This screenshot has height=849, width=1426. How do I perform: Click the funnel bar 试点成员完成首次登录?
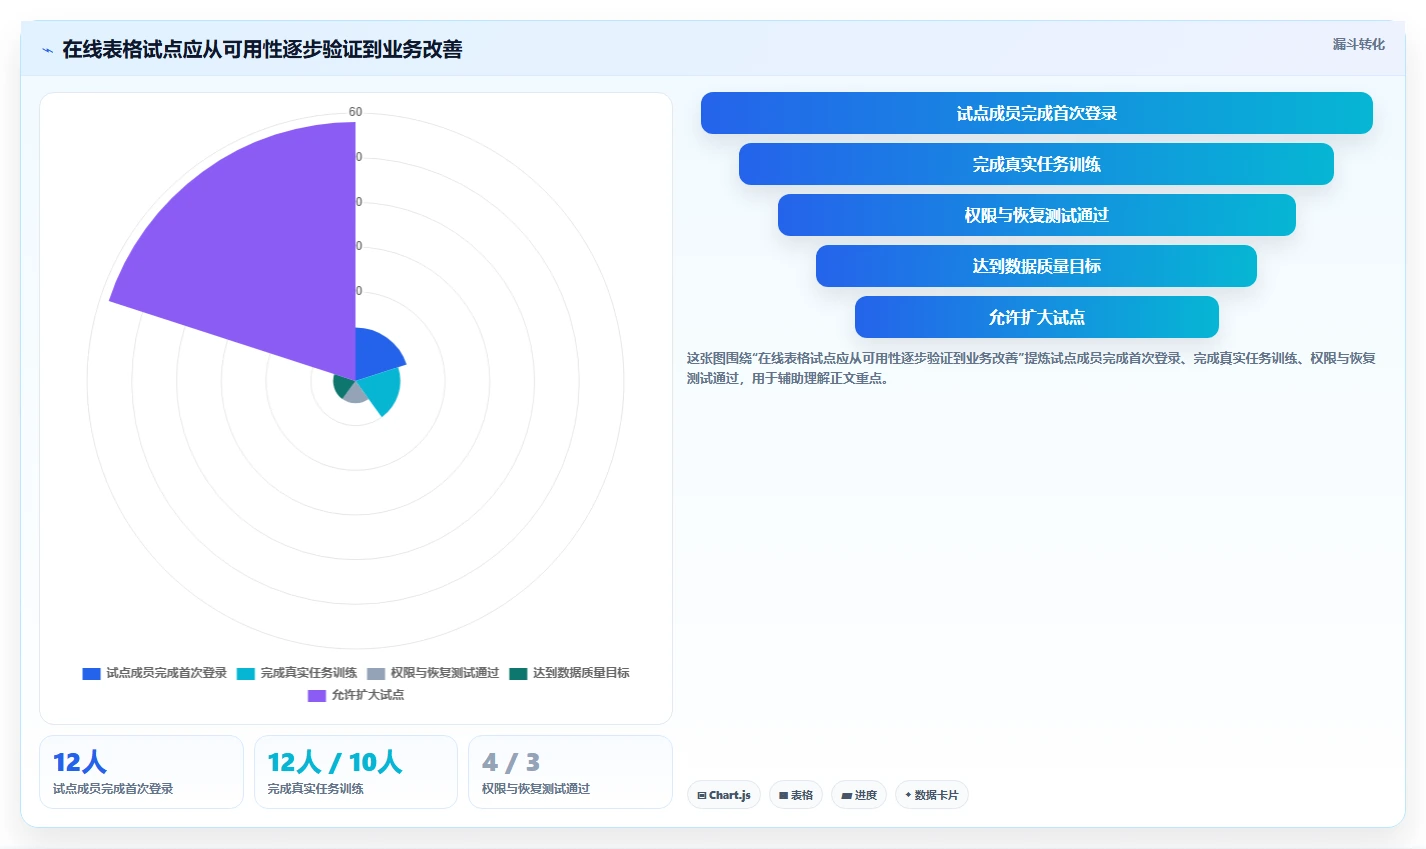click(1036, 113)
